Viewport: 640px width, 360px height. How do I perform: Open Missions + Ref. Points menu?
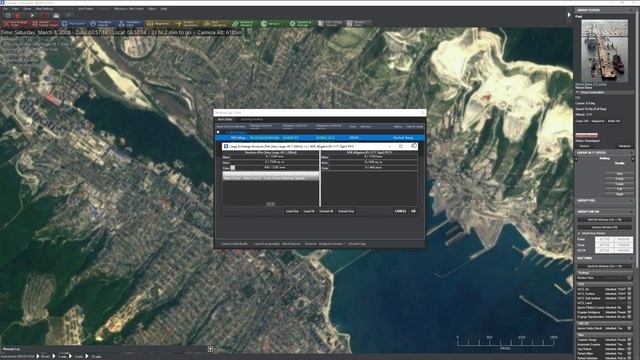[x=129, y=9]
